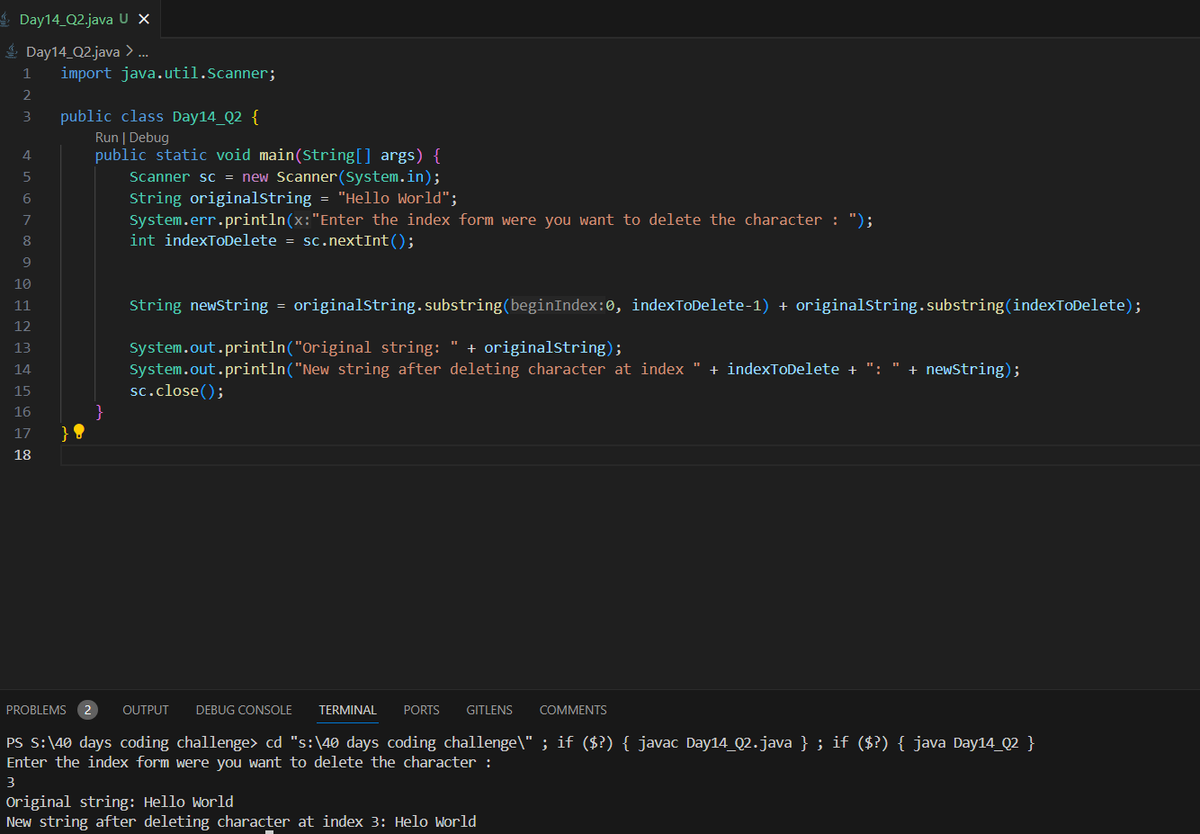Image resolution: width=1200 pixels, height=834 pixels.
Task: Close the Day14_Q2.java editor tab
Action: [x=144, y=20]
